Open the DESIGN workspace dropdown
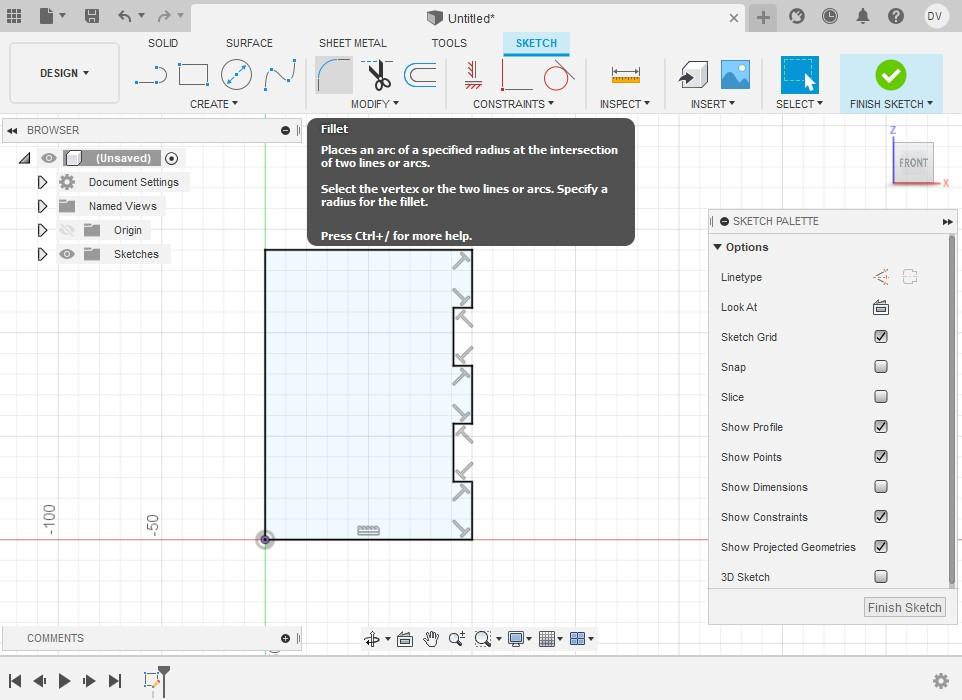962x700 pixels. point(64,73)
